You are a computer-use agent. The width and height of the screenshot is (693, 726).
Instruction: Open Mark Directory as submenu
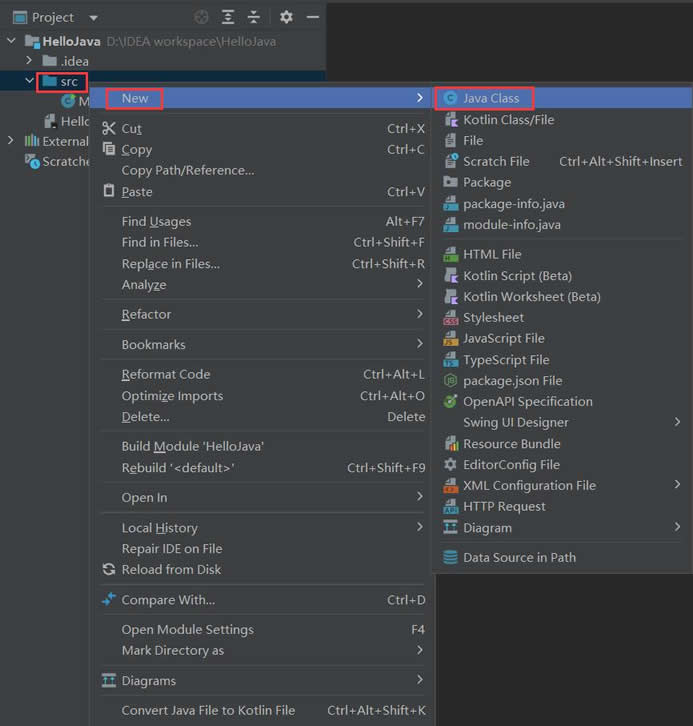click(262, 651)
